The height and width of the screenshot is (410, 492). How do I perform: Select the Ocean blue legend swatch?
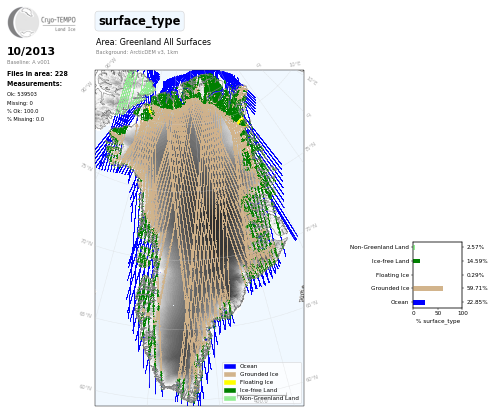coord(230,366)
